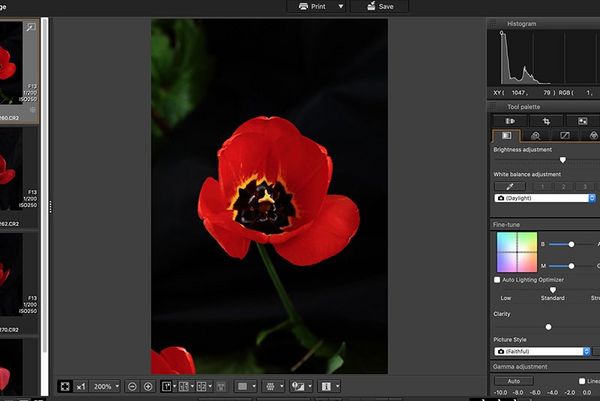Click the dust delete stamp tool icon
Image resolution: width=600 pixels, height=401 pixels.
point(582,121)
